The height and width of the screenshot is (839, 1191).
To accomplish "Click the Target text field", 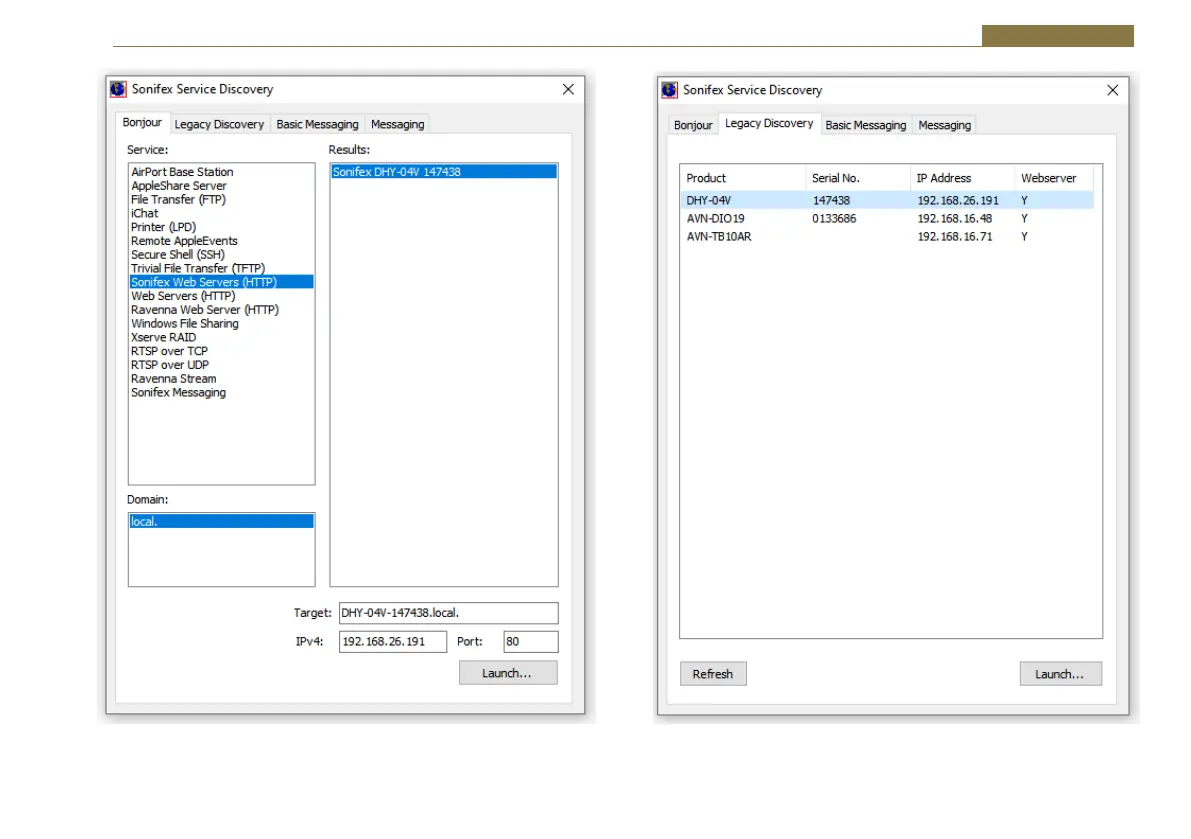I will pyautogui.click(x=447, y=613).
